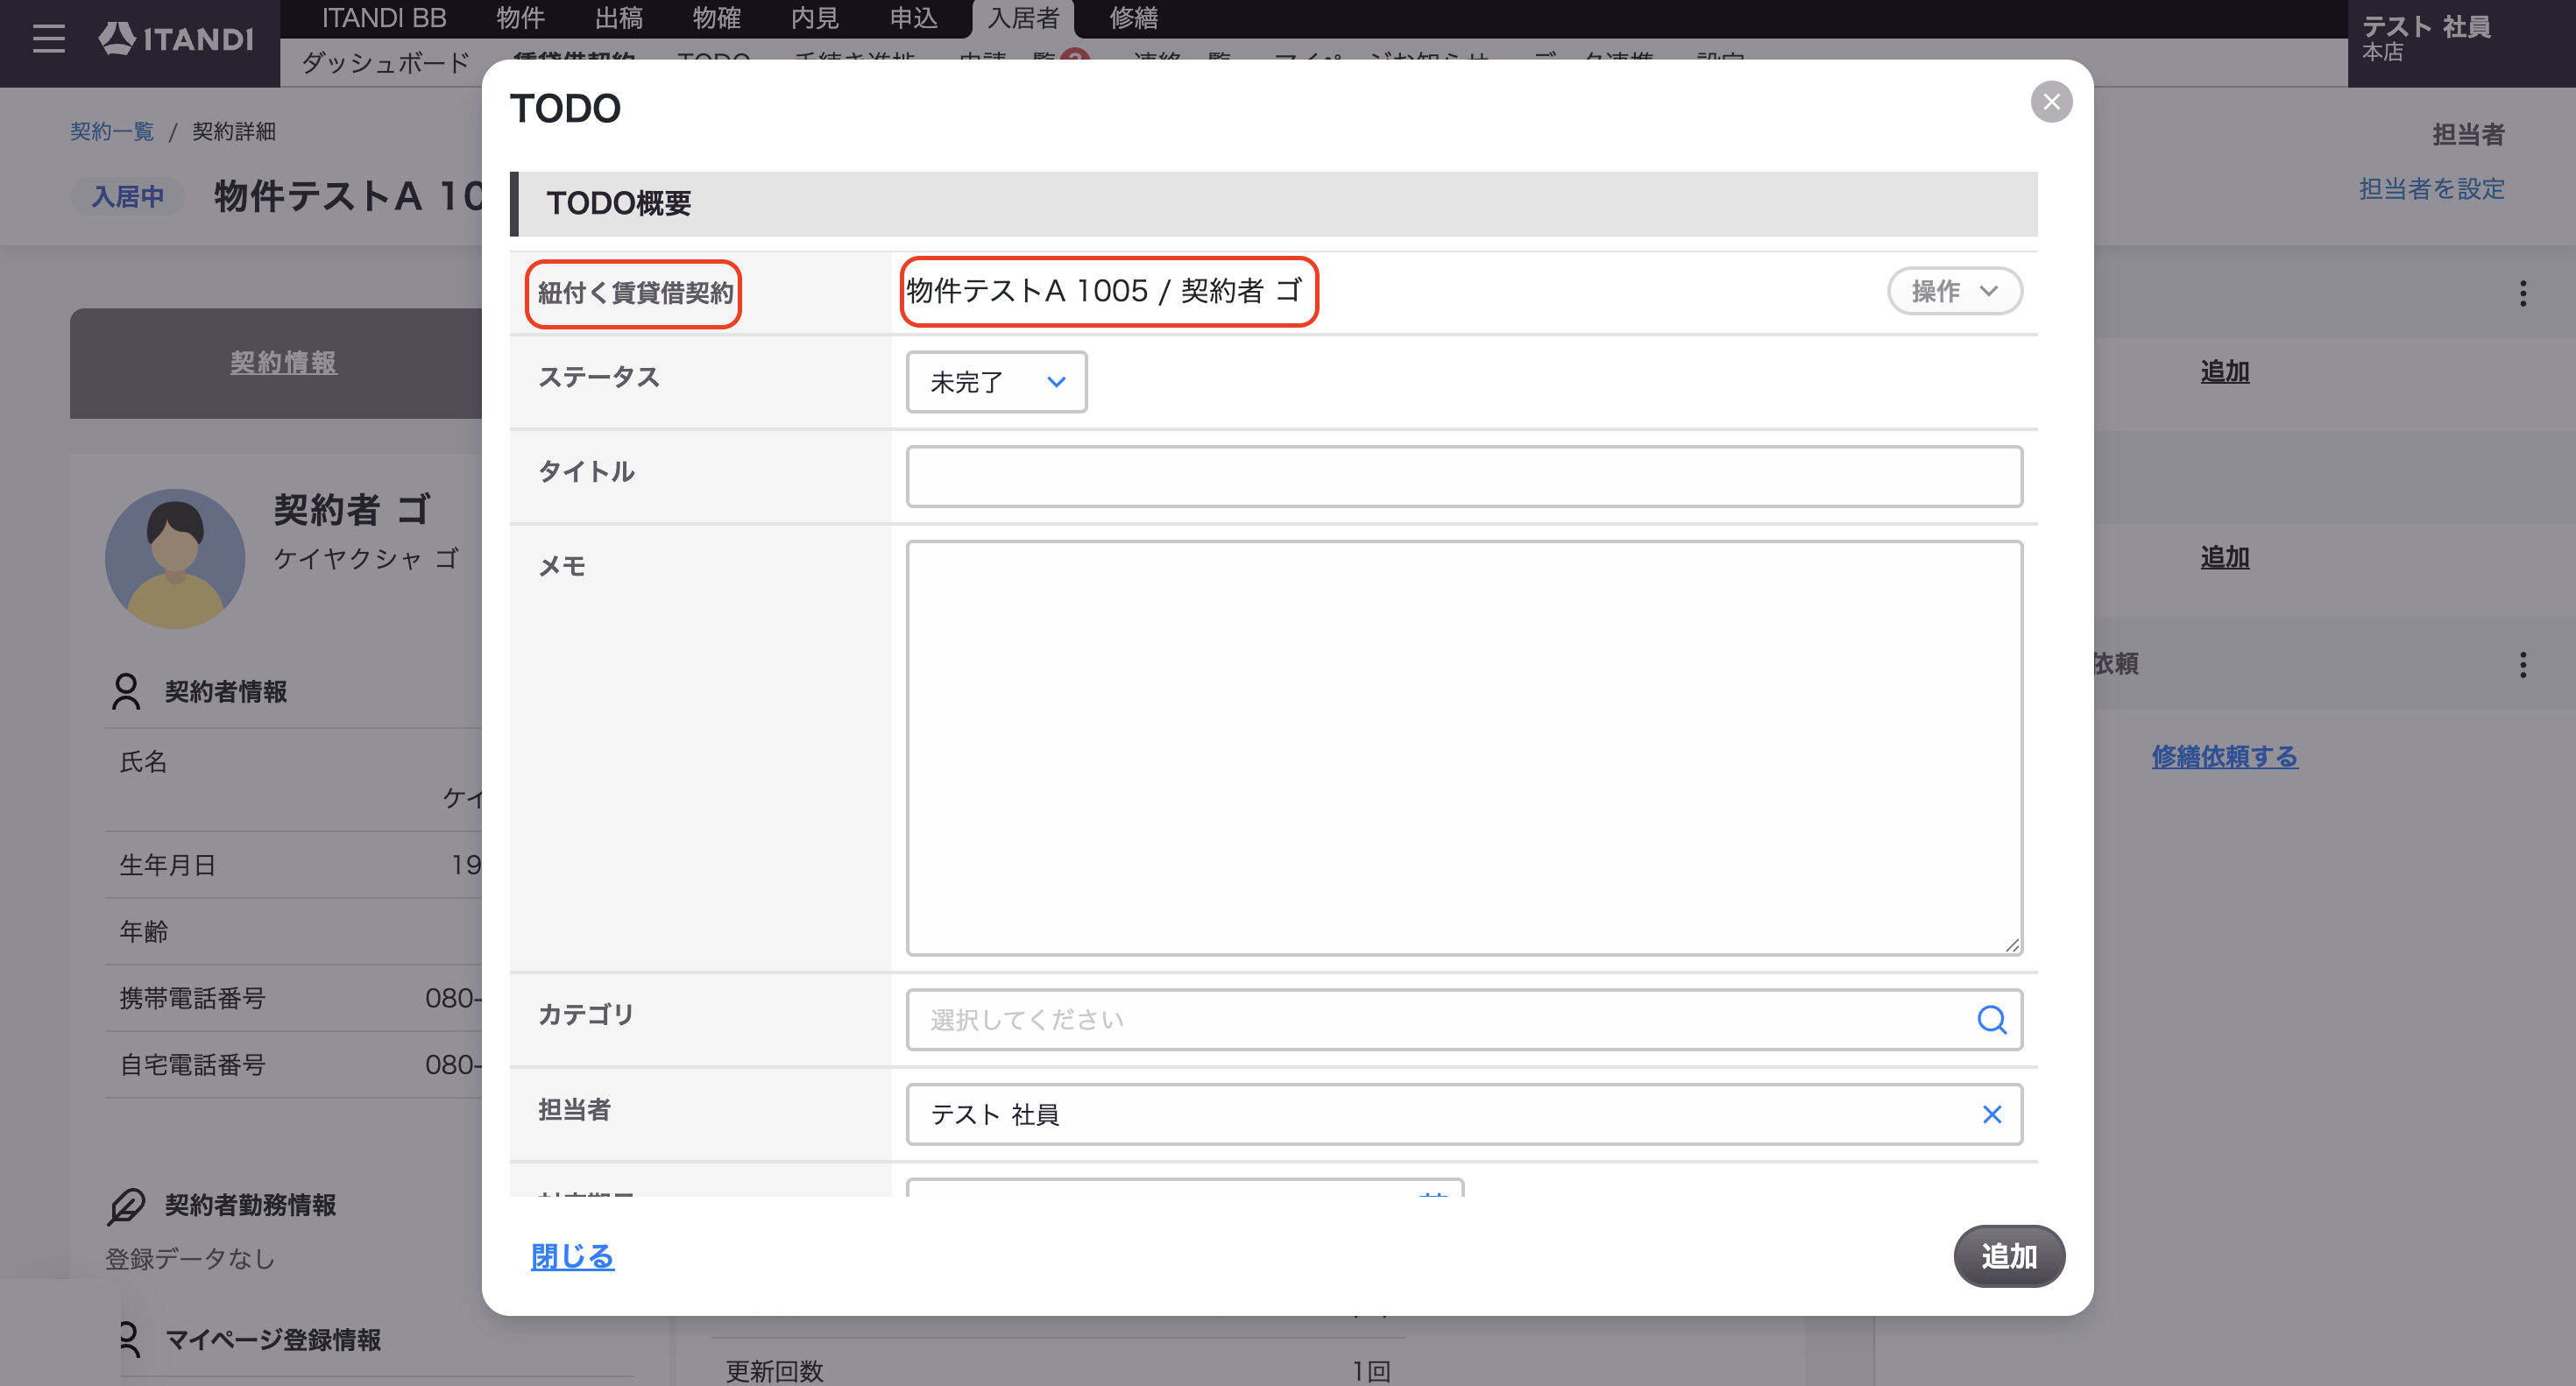This screenshot has height=1386, width=2576.
Task: Clear the 担当者 field with X icon
Action: coord(1991,1114)
